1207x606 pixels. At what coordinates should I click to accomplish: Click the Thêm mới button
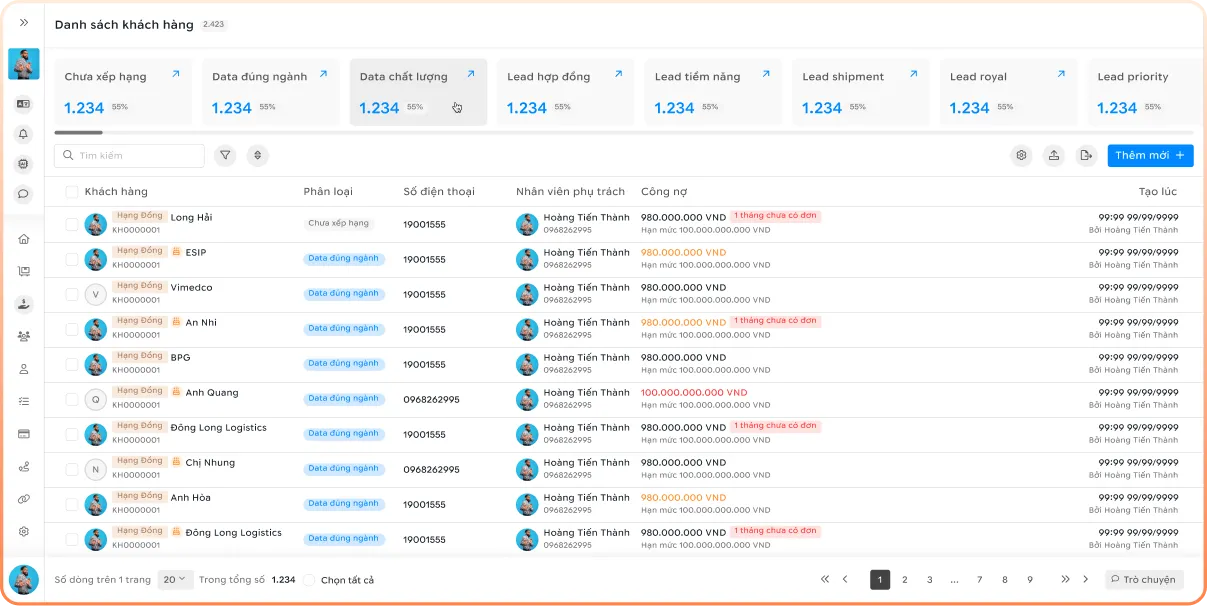[1150, 155]
